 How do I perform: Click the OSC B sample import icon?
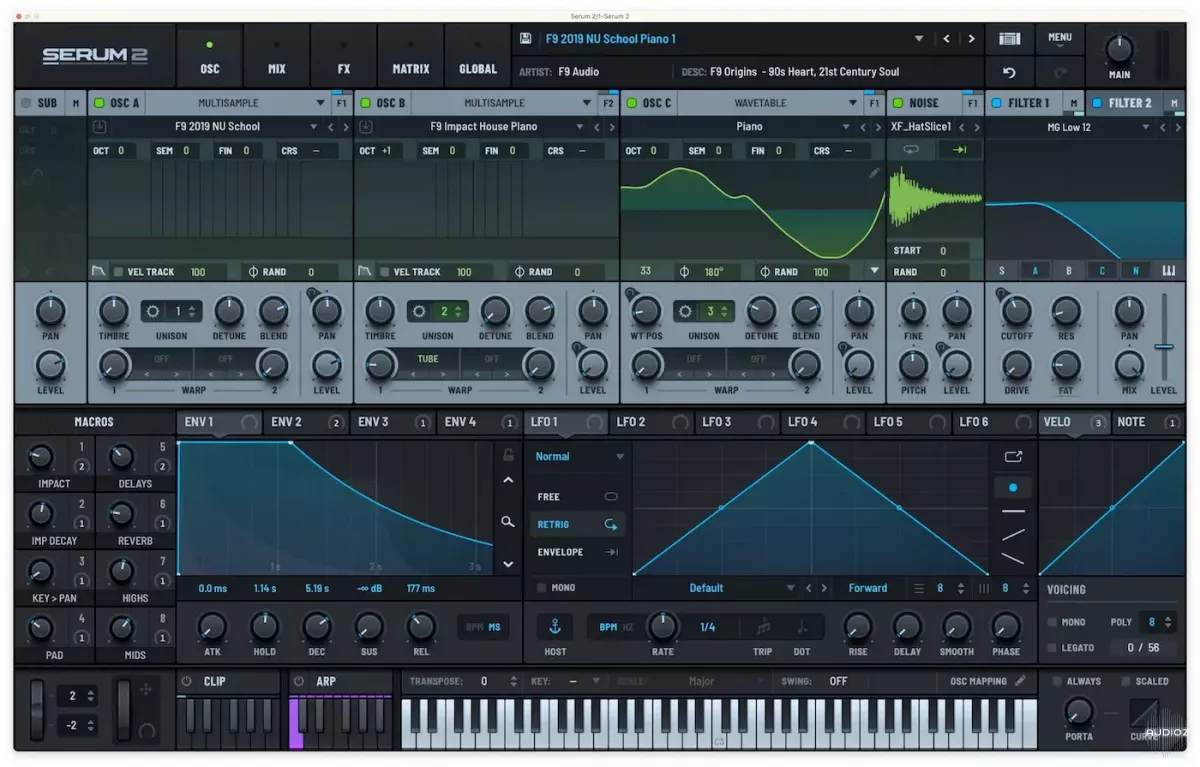click(366, 127)
